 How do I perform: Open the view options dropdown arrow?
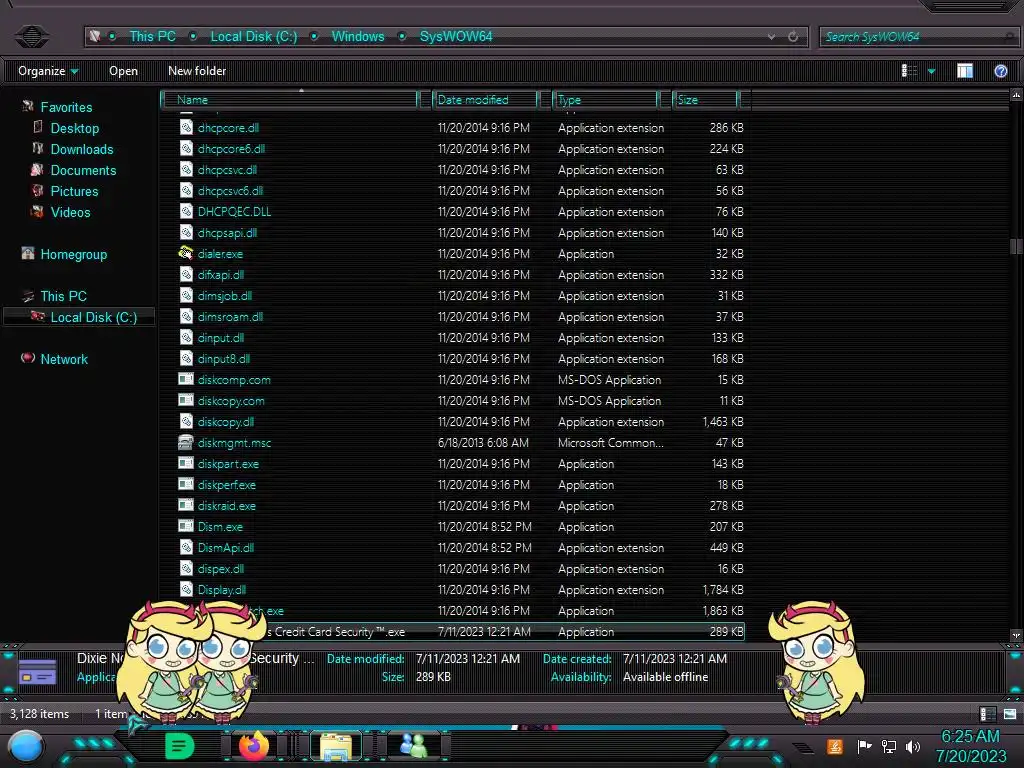[931, 71]
